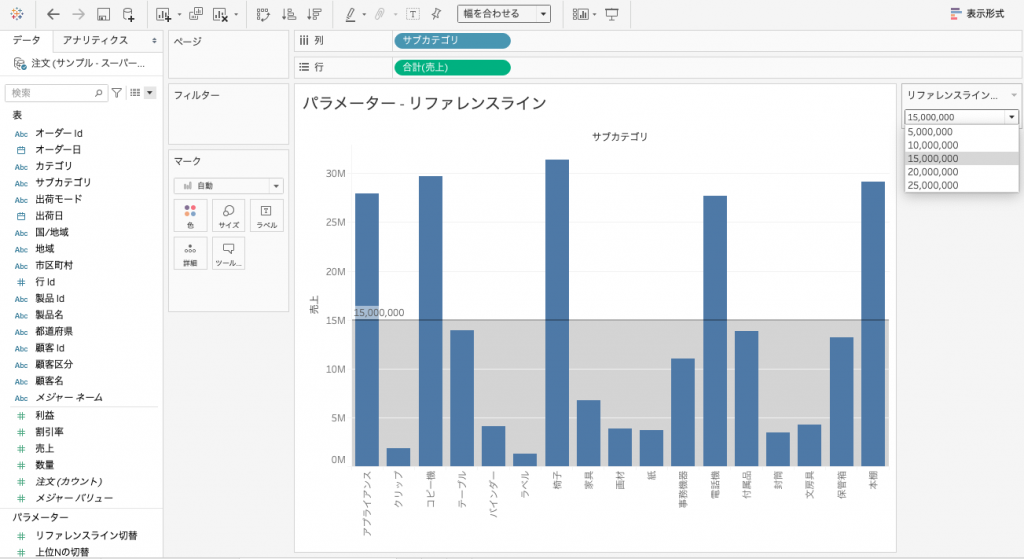This screenshot has width=1024, height=559.
Task: Open the new worksheet dropdown arrow
Action: click(x=179, y=14)
